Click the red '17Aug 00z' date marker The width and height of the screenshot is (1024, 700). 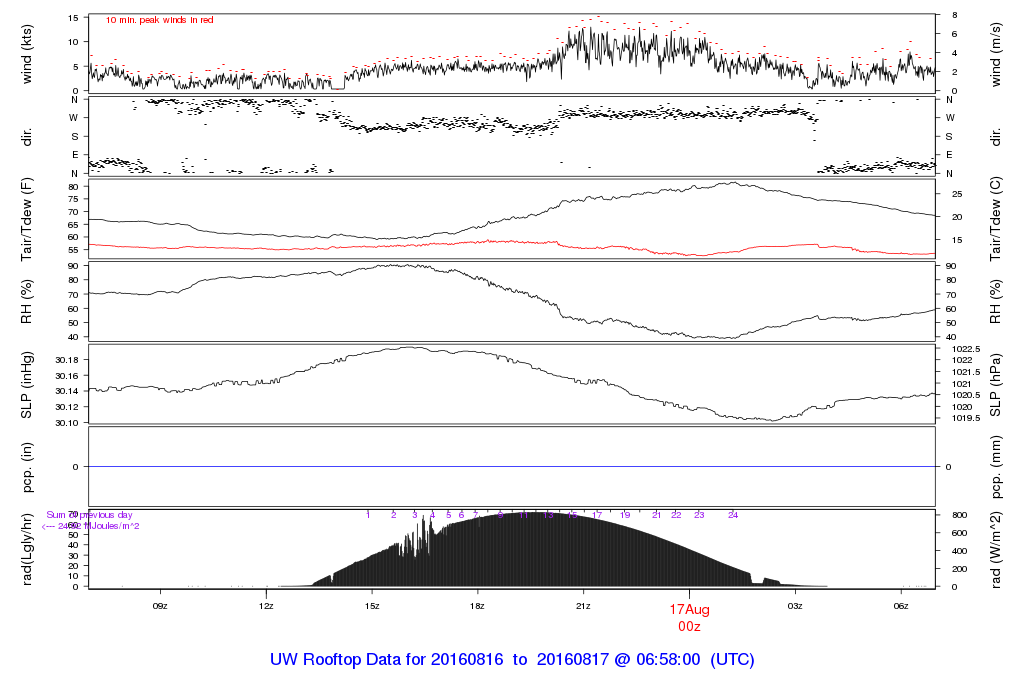(689, 617)
